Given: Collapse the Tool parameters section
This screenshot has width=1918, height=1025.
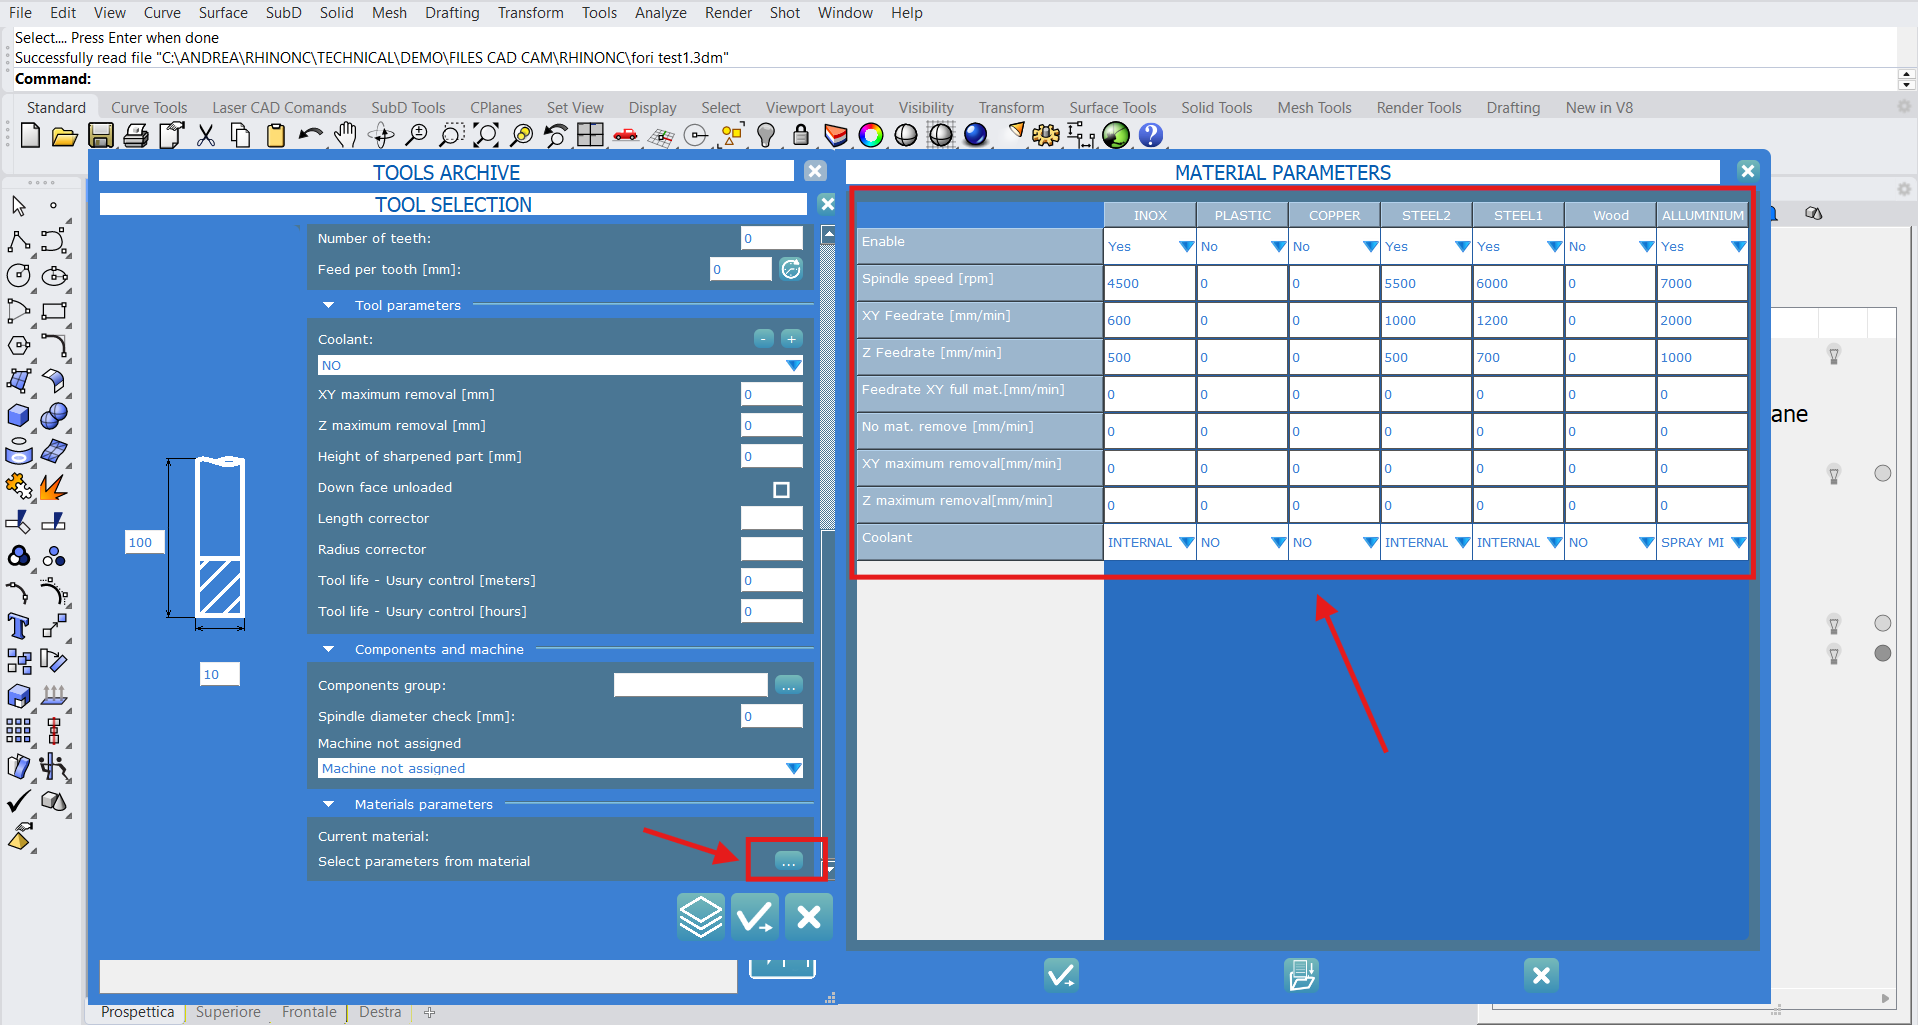Looking at the screenshot, I should point(329,306).
